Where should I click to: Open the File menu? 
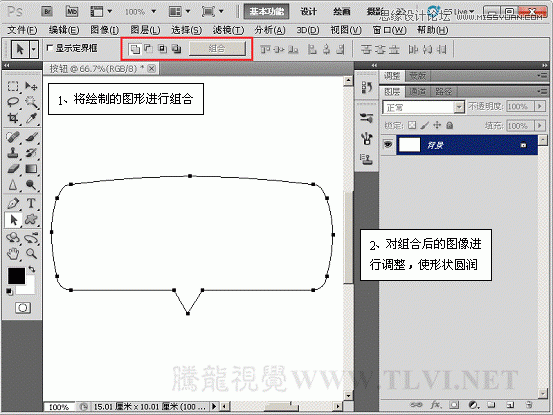click(22, 30)
